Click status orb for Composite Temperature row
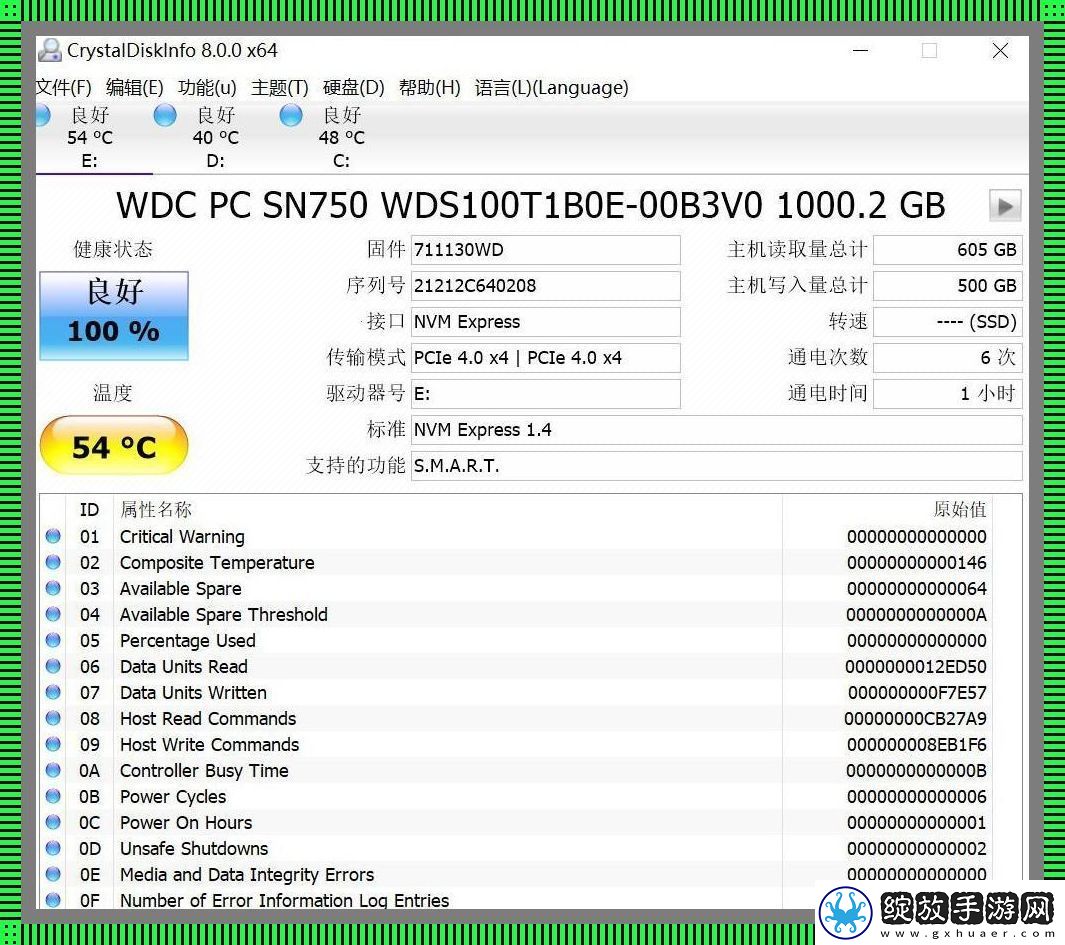 [x=53, y=562]
